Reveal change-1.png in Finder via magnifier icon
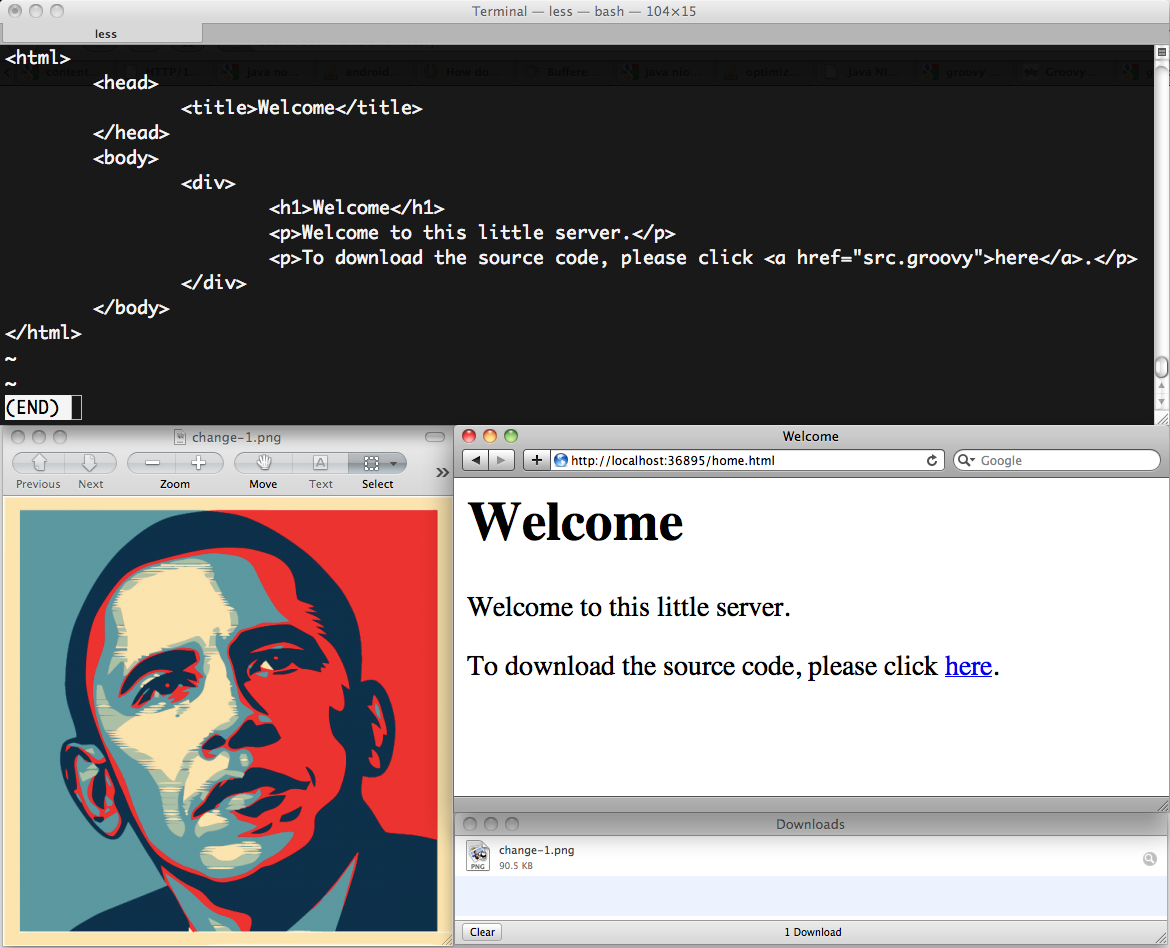1170x948 pixels. click(x=1150, y=858)
